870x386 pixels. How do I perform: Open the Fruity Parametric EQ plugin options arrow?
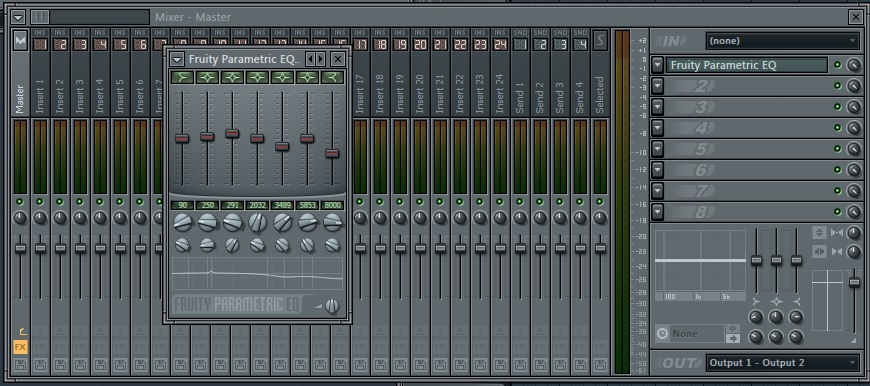pyautogui.click(x=177, y=59)
